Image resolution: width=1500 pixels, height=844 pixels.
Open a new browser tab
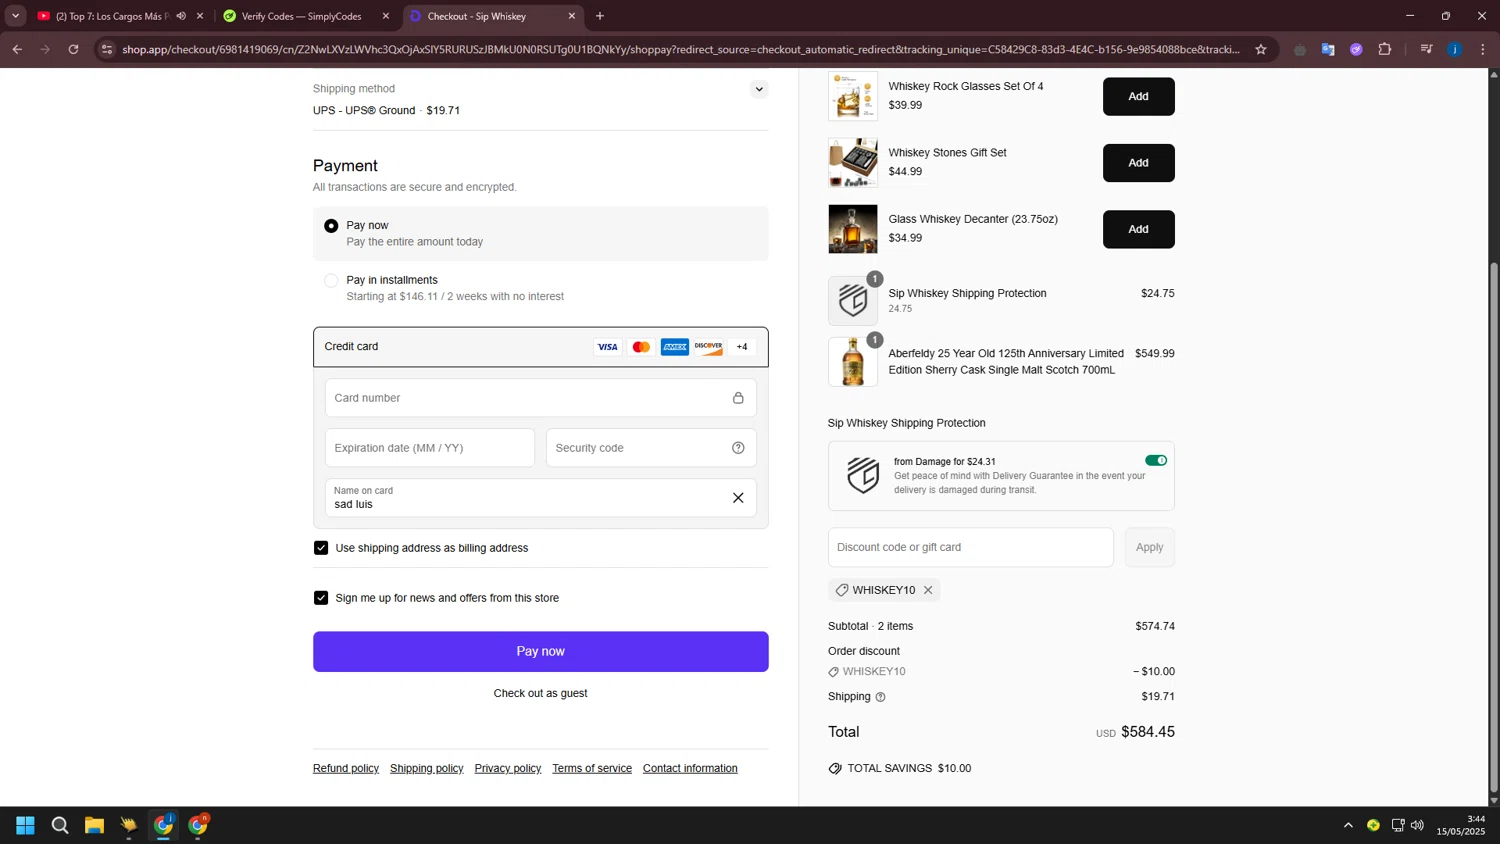pyautogui.click(x=600, y=16)
